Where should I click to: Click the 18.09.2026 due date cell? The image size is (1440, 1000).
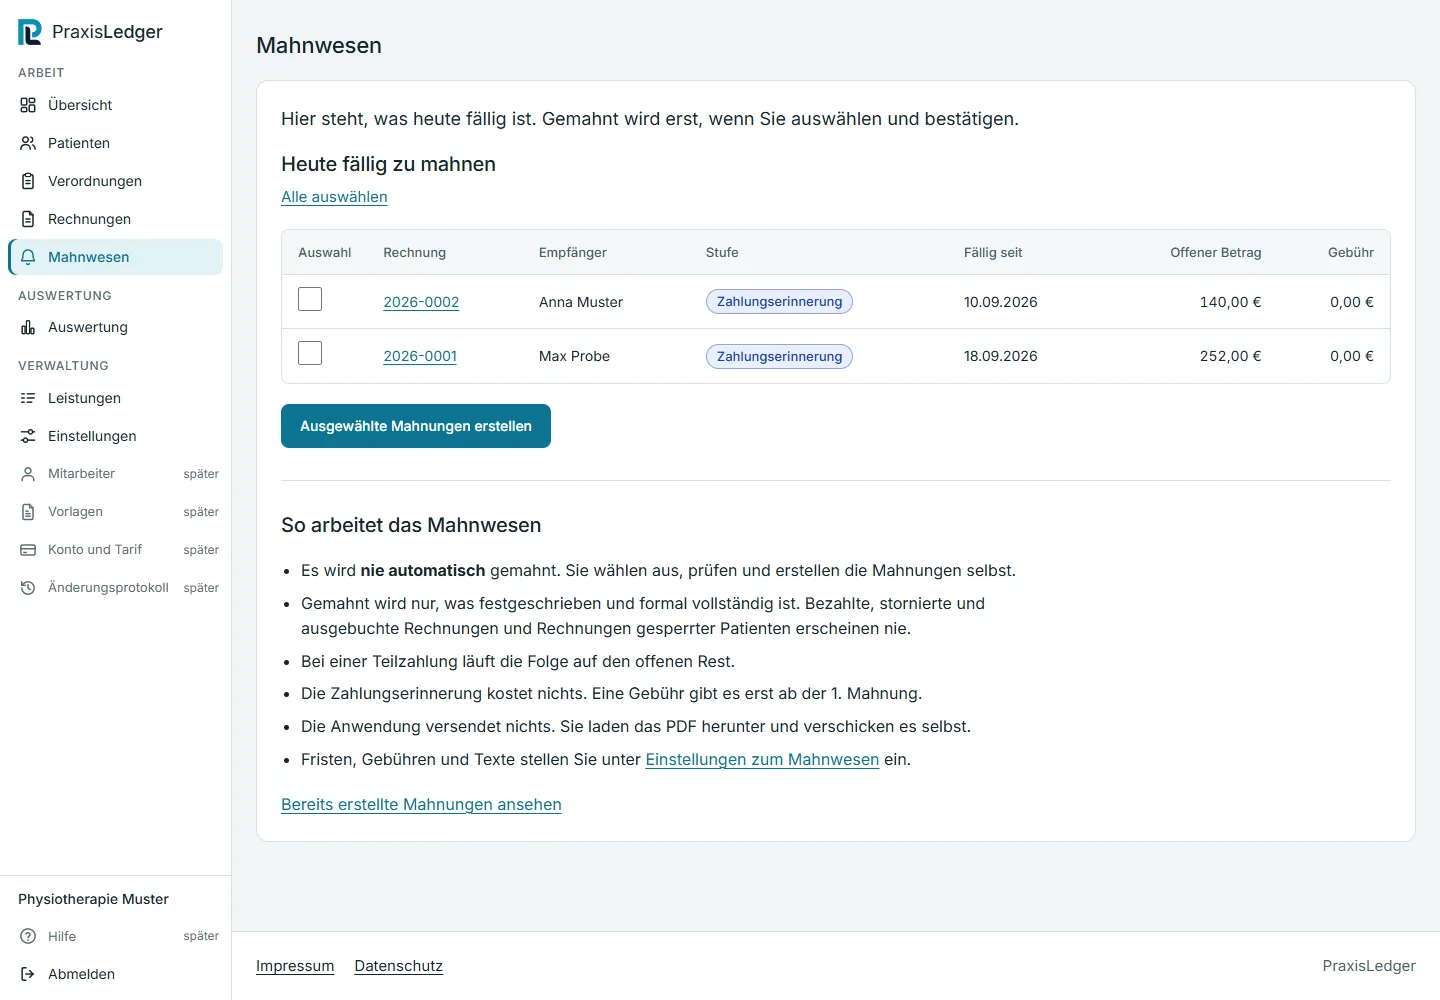[1001, 356]
